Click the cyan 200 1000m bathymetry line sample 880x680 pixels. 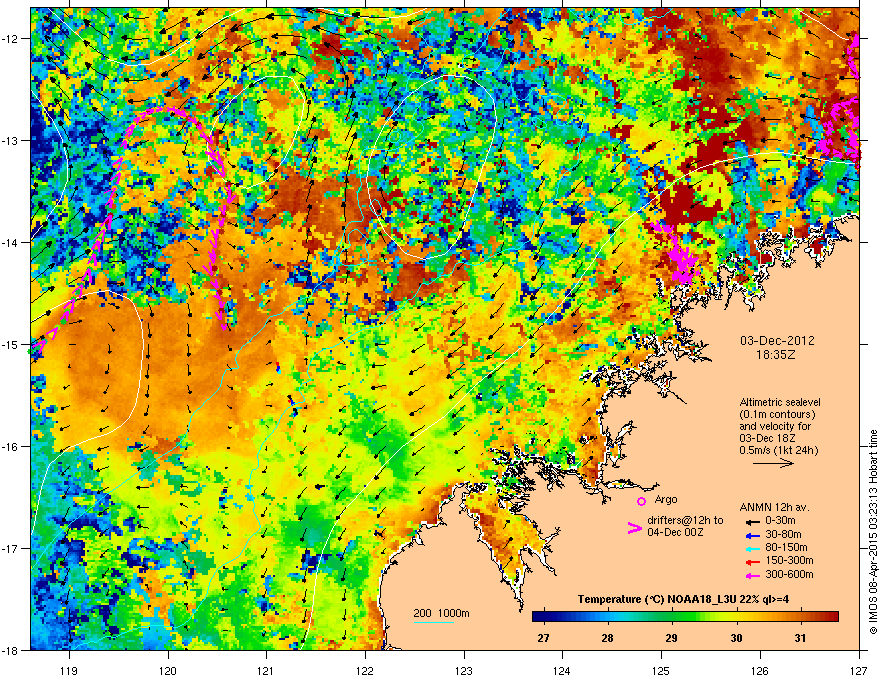click(x=434, y=622)
